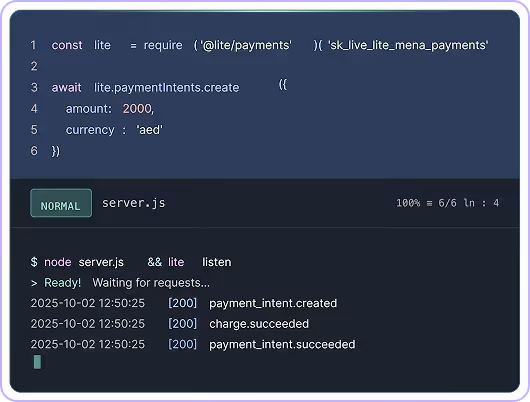Click the 'Ready!' status text

pos(63,283)
